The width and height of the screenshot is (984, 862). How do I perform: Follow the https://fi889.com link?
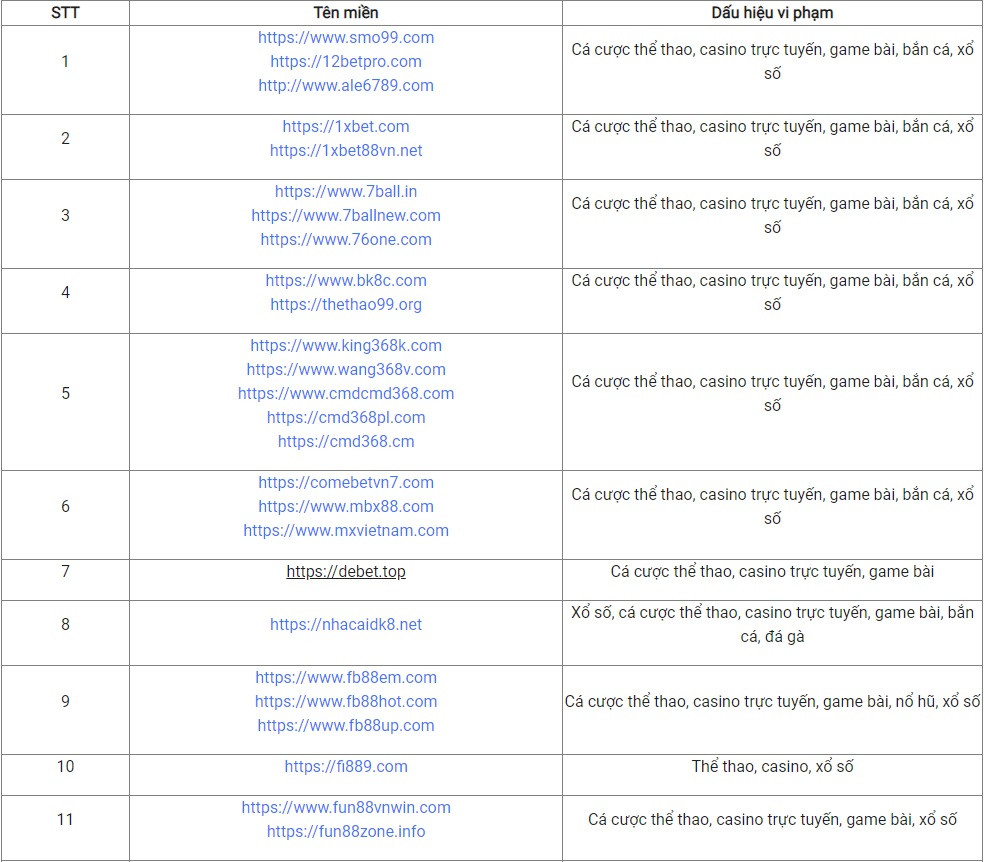pyautogui.click(x=346, y=767)
